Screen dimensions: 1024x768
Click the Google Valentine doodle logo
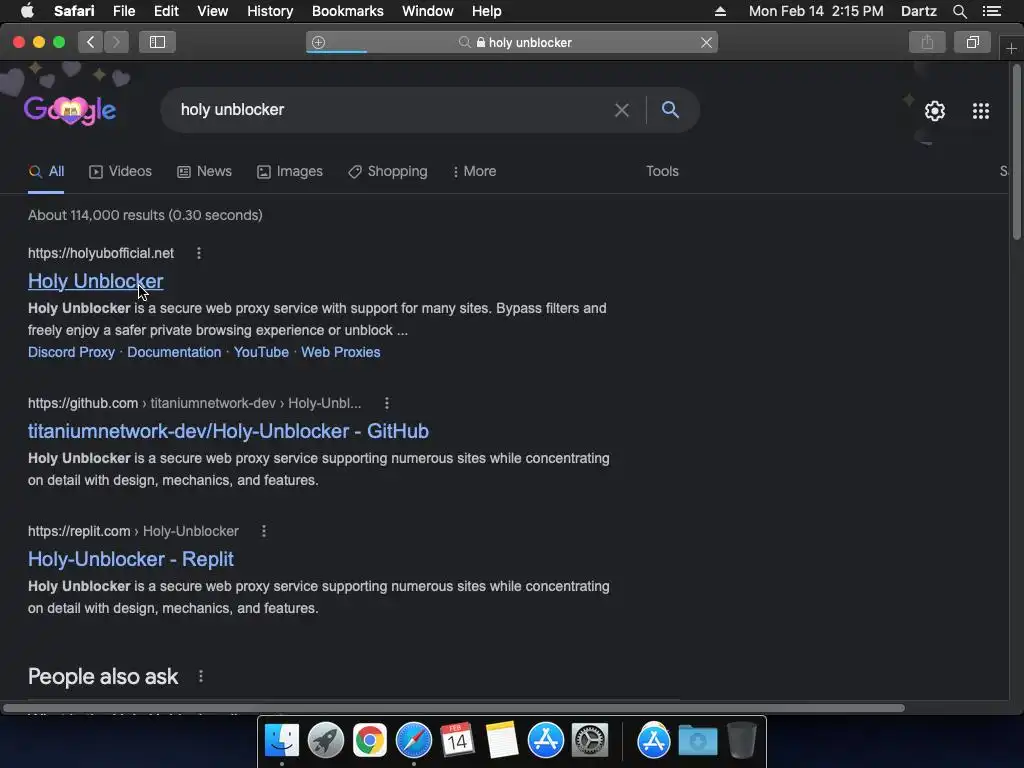tap(70, 110)
